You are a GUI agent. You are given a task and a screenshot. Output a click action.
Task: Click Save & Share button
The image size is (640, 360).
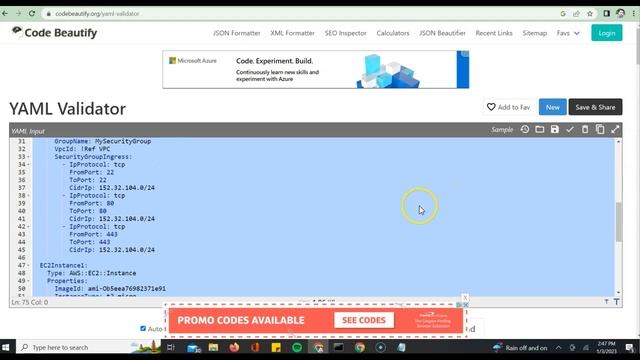(x=595, y=107)
